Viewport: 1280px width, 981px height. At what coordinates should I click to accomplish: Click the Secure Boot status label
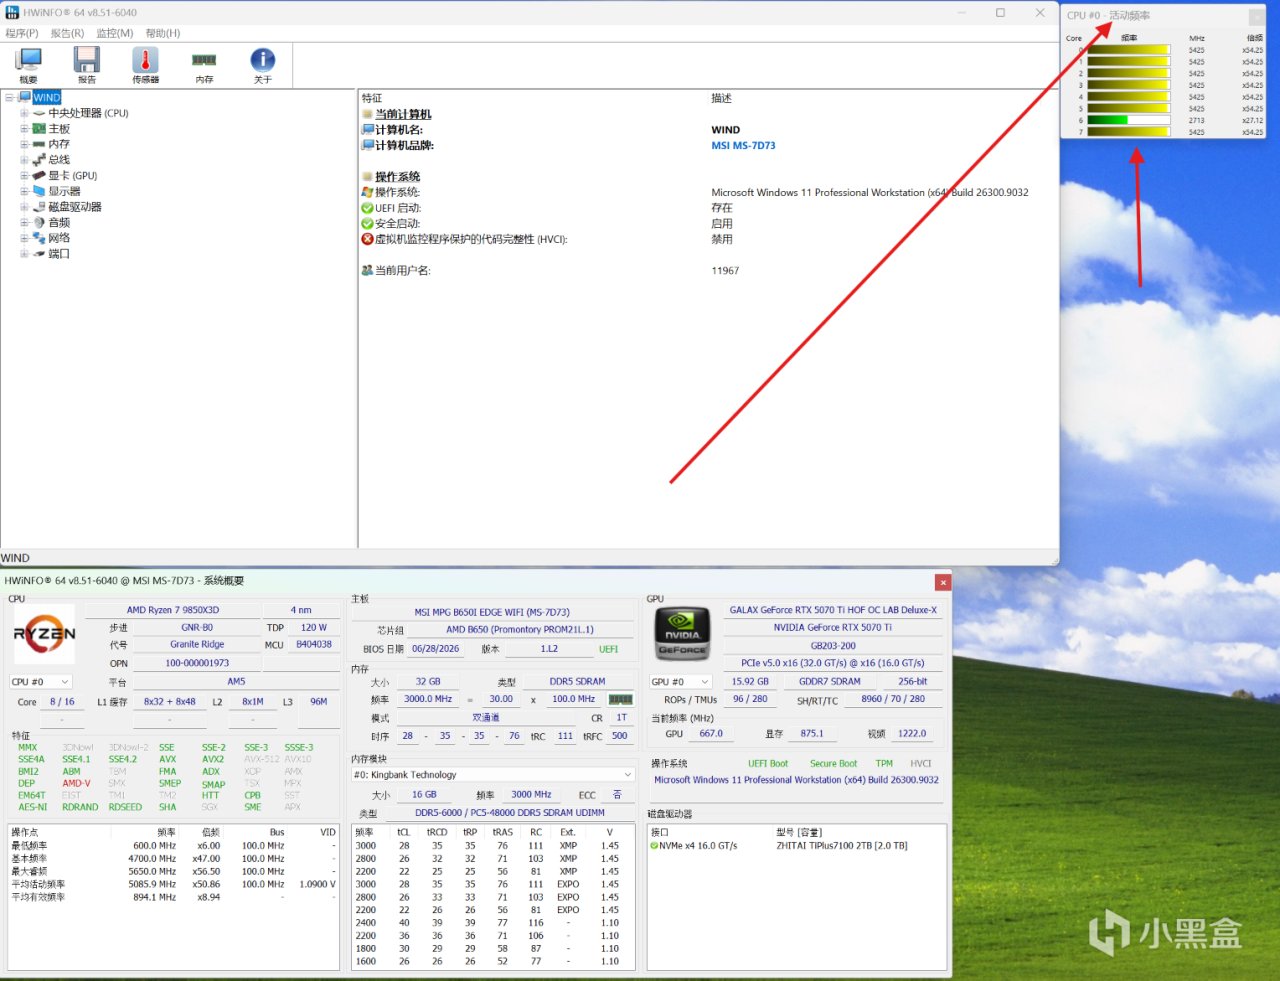click(833, 764)
